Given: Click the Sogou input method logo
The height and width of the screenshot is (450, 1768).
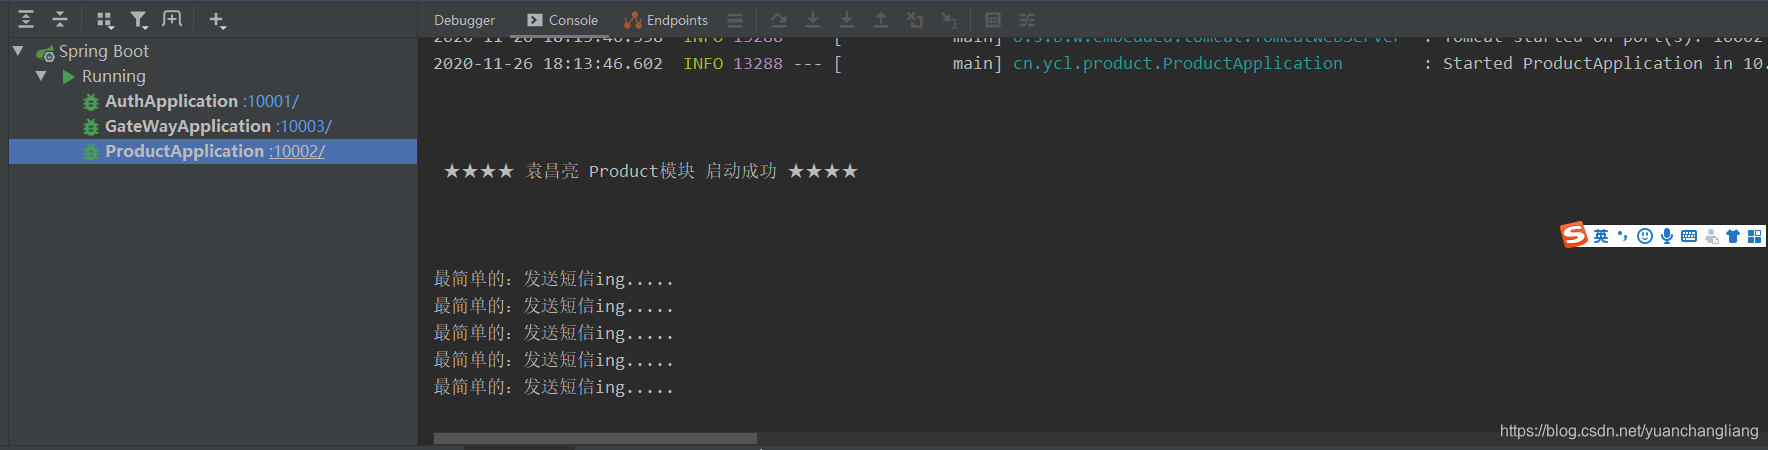Looking at the screenshot, I should pos(1575,236).
